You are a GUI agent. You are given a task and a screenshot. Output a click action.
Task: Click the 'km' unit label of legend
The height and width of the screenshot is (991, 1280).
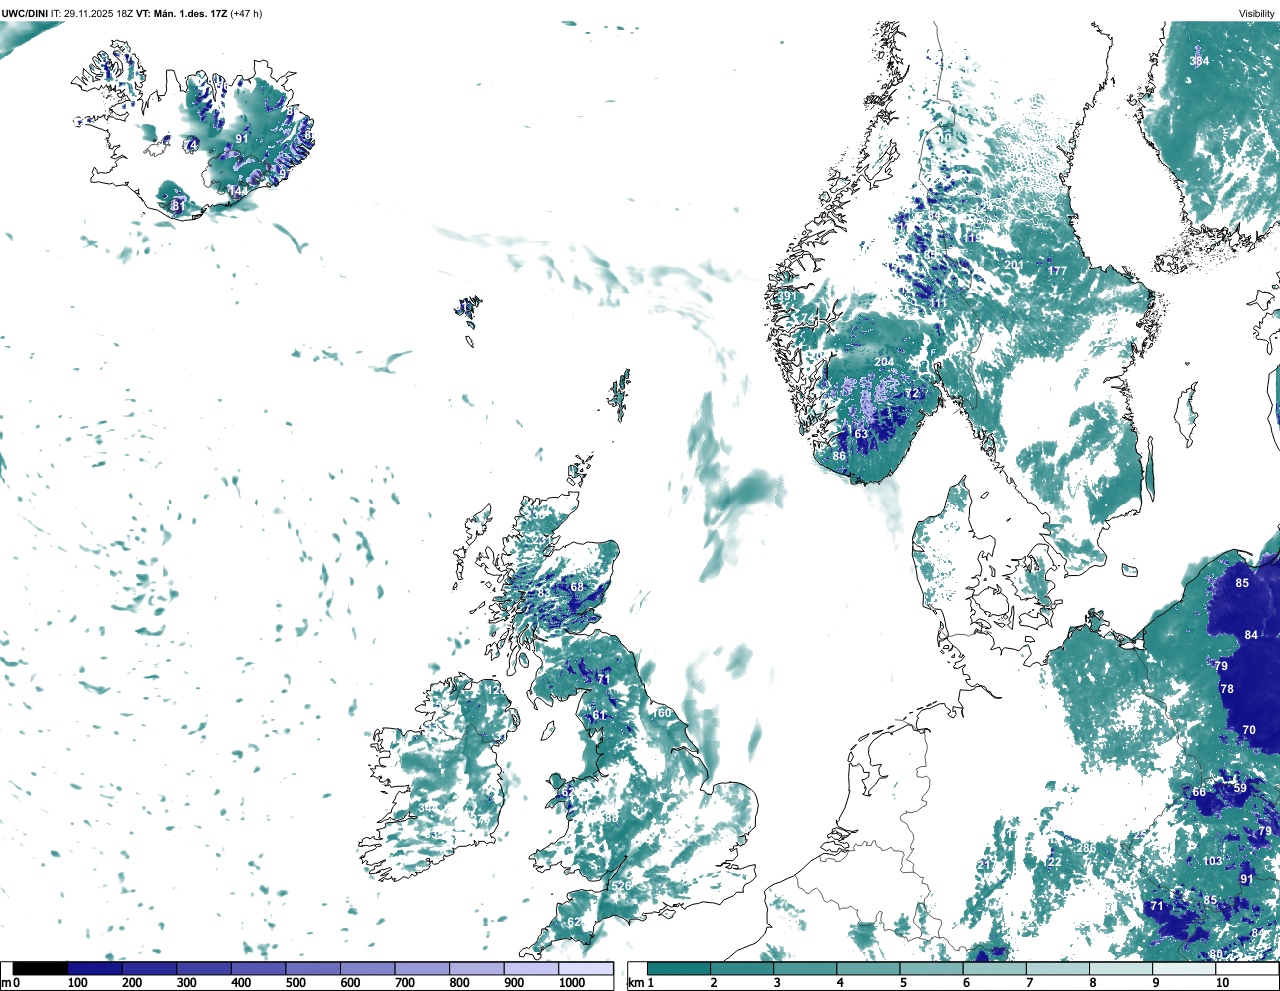[635, 983]
